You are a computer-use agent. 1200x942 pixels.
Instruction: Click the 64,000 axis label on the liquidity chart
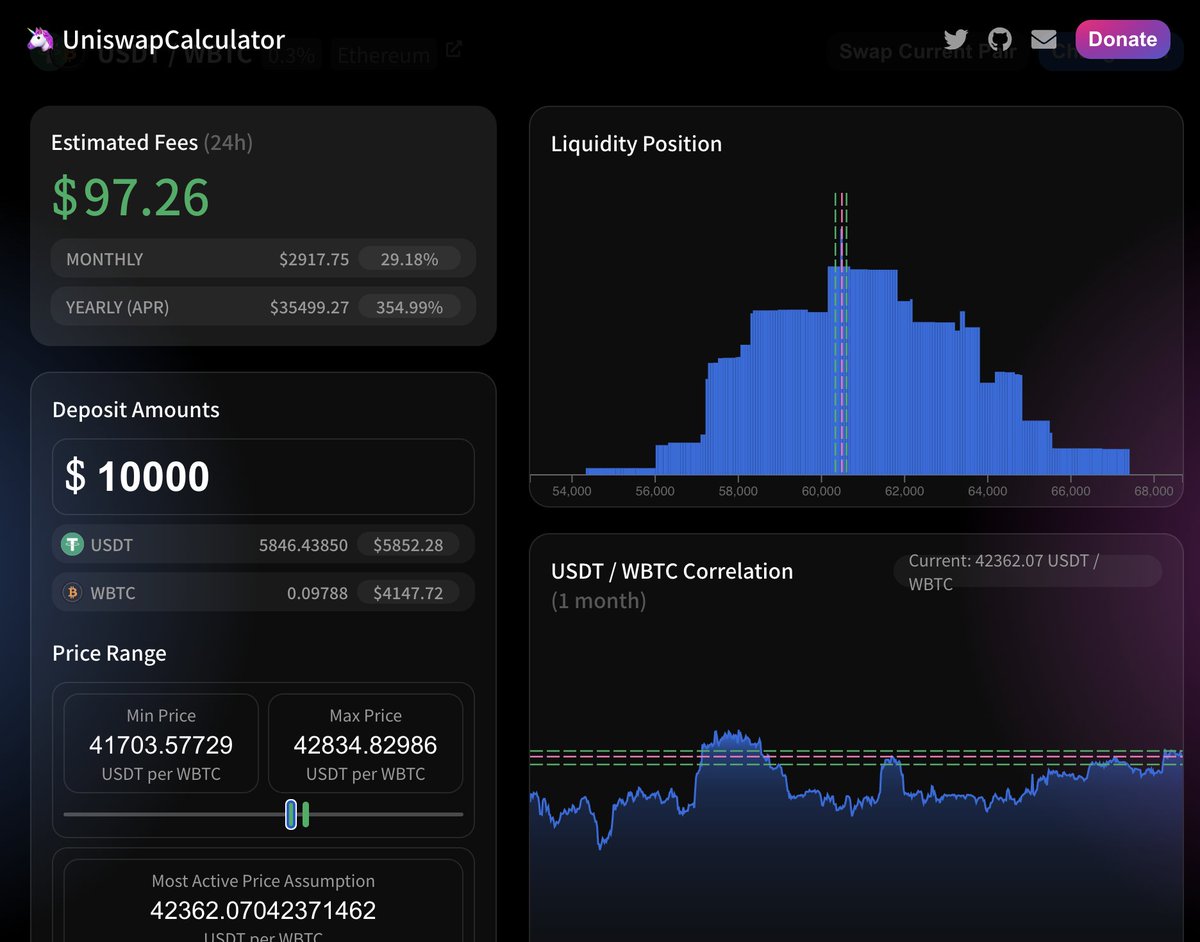tap(988, 491)
